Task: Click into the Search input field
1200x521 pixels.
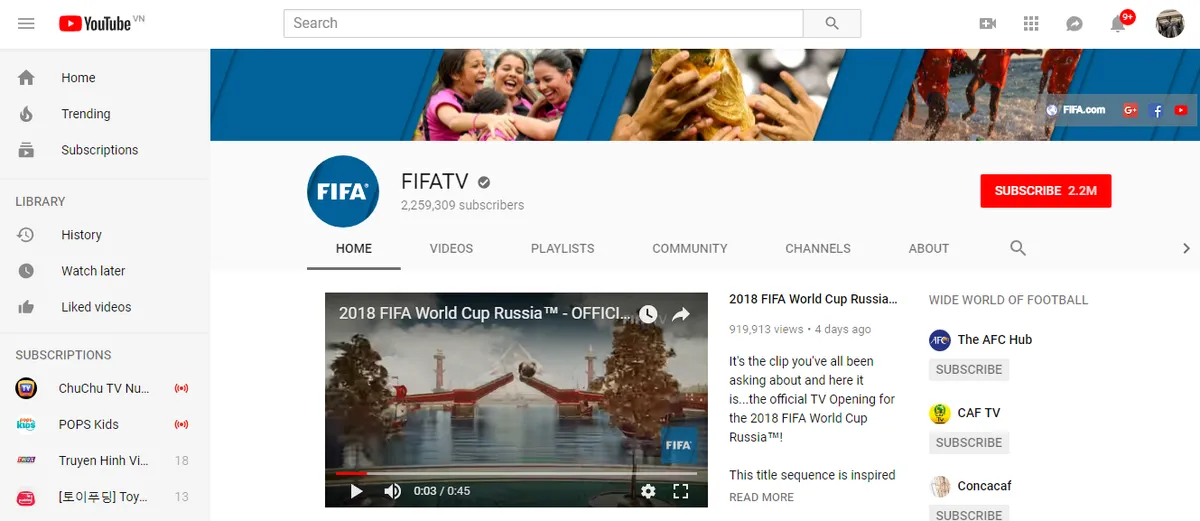Action: tap(543, 23)
